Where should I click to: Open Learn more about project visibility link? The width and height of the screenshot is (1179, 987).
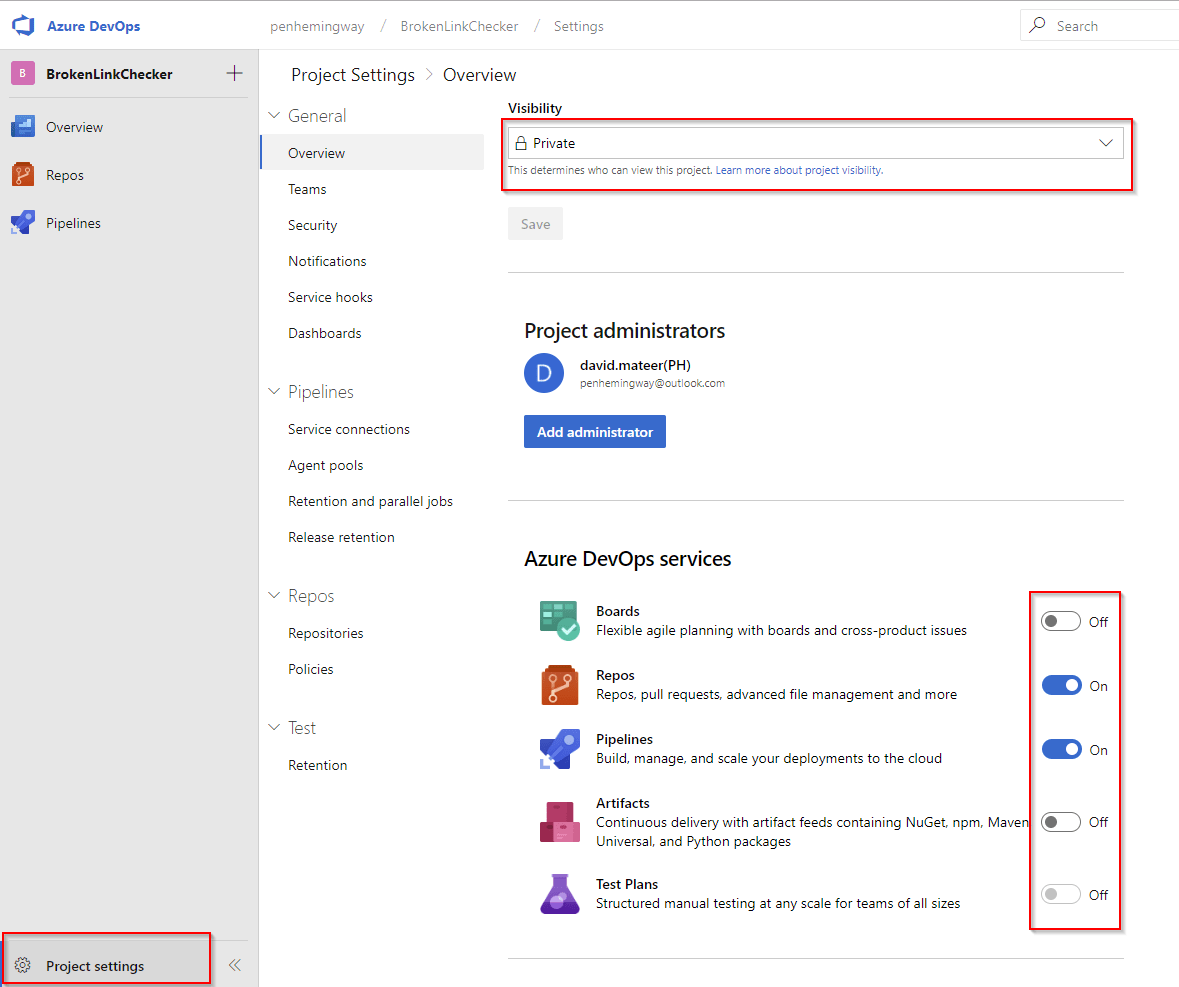[799, 171]
